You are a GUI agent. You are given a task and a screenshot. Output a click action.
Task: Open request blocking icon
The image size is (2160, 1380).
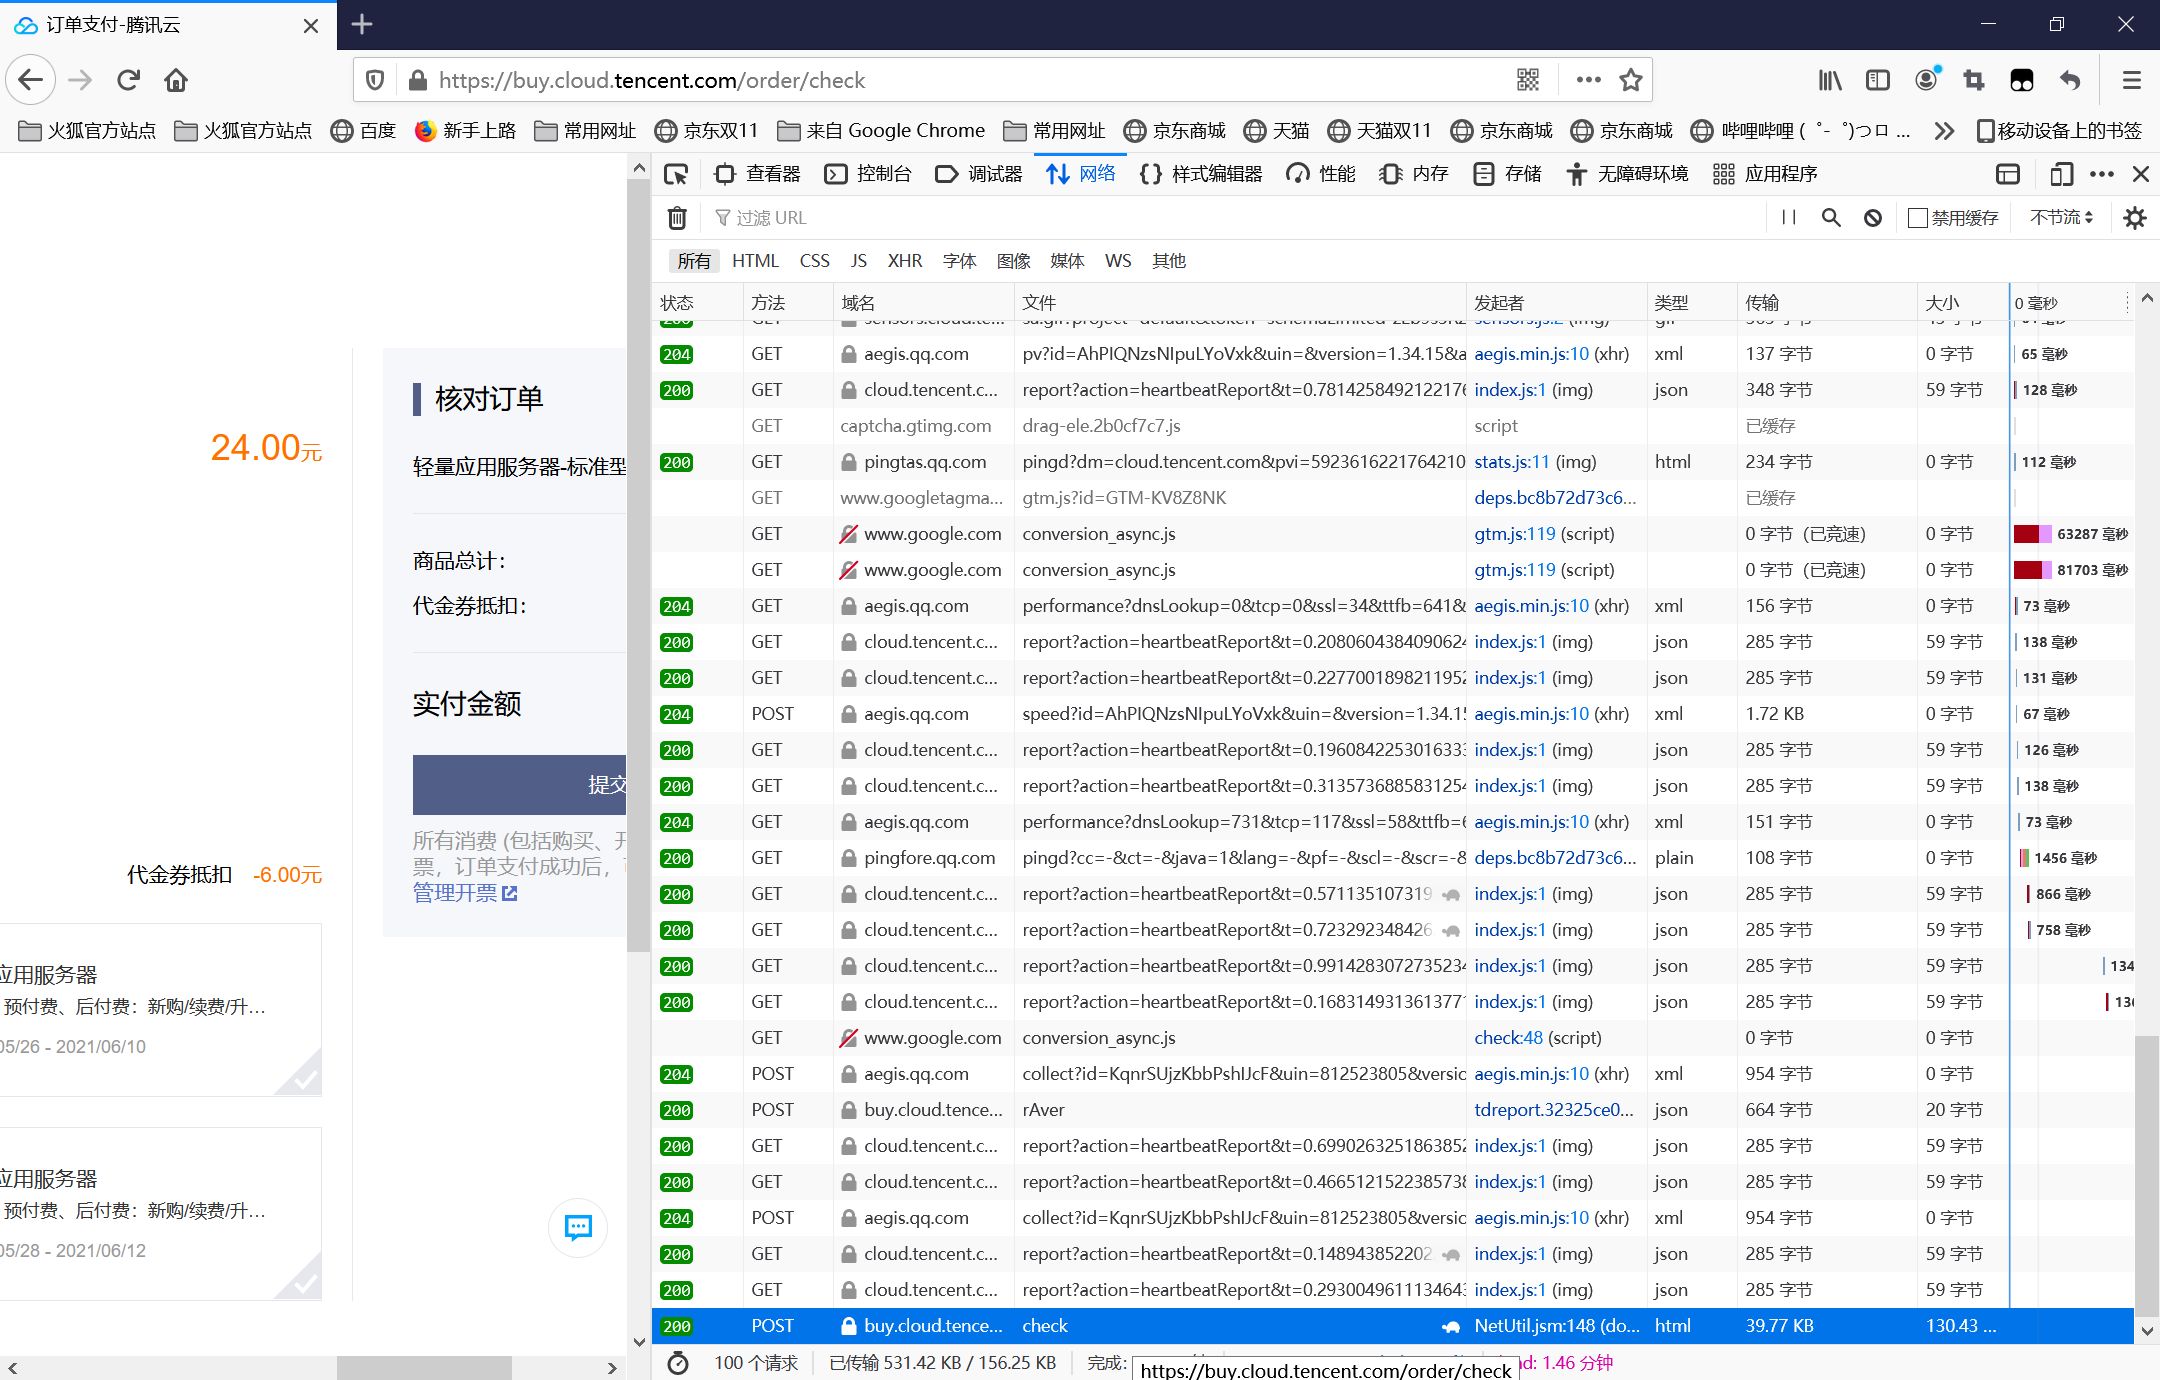point(1873,217)
